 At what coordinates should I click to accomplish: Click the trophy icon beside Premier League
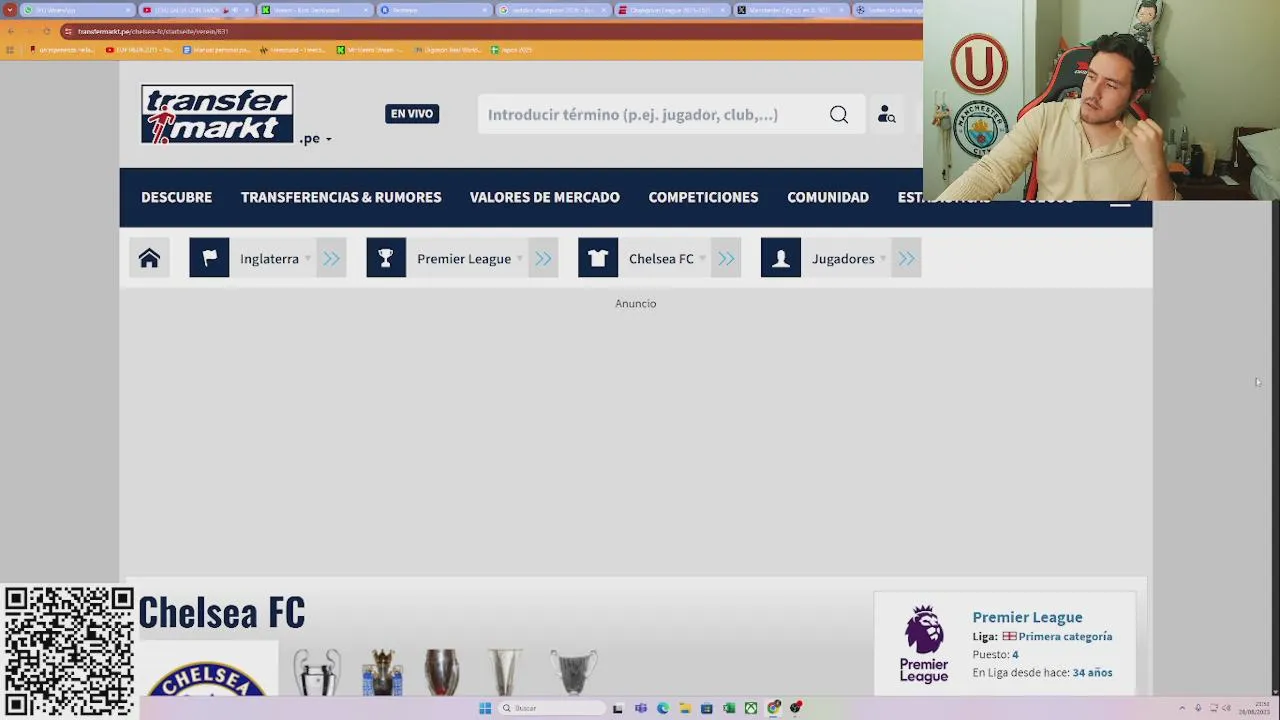(x=386, y=258)
